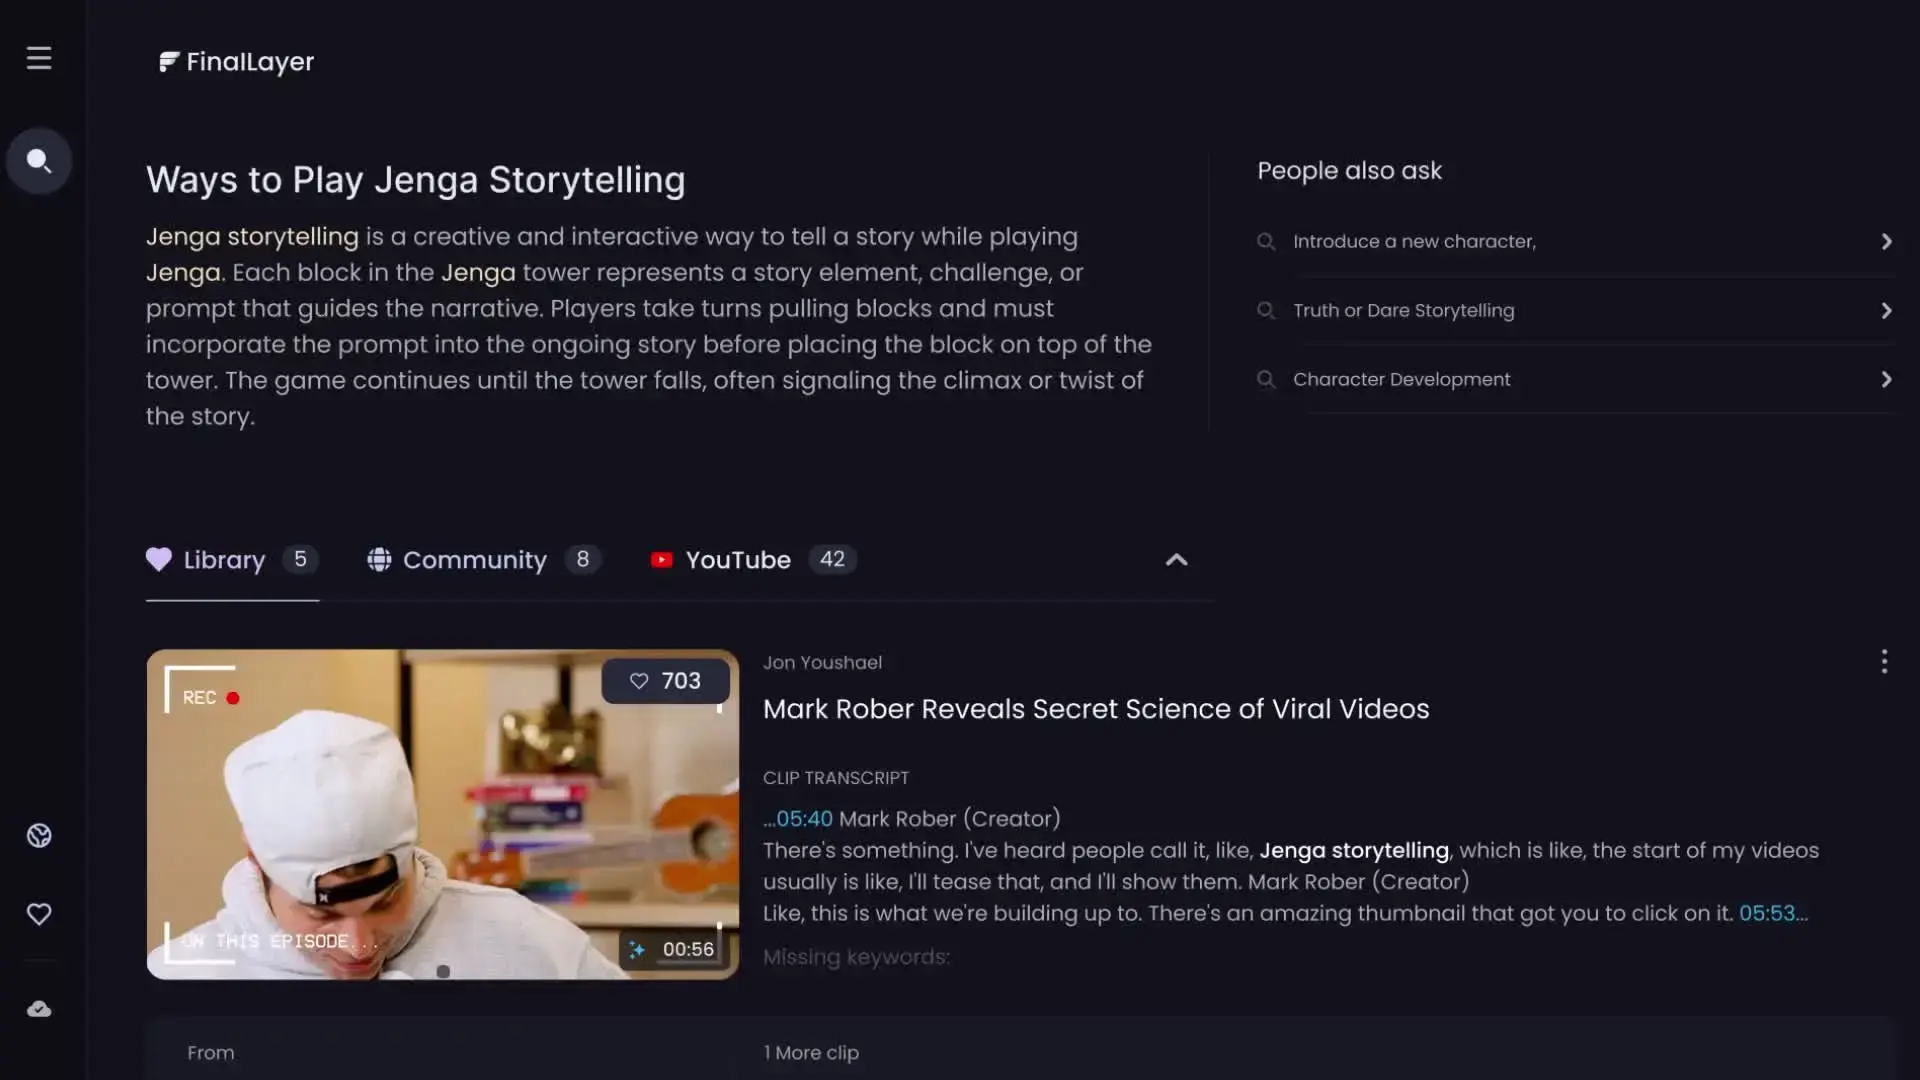Screen dimensions: 1920x1080
Task: Jump to the 05:40 transcript timestamp
Action: (x=803, y=819)
